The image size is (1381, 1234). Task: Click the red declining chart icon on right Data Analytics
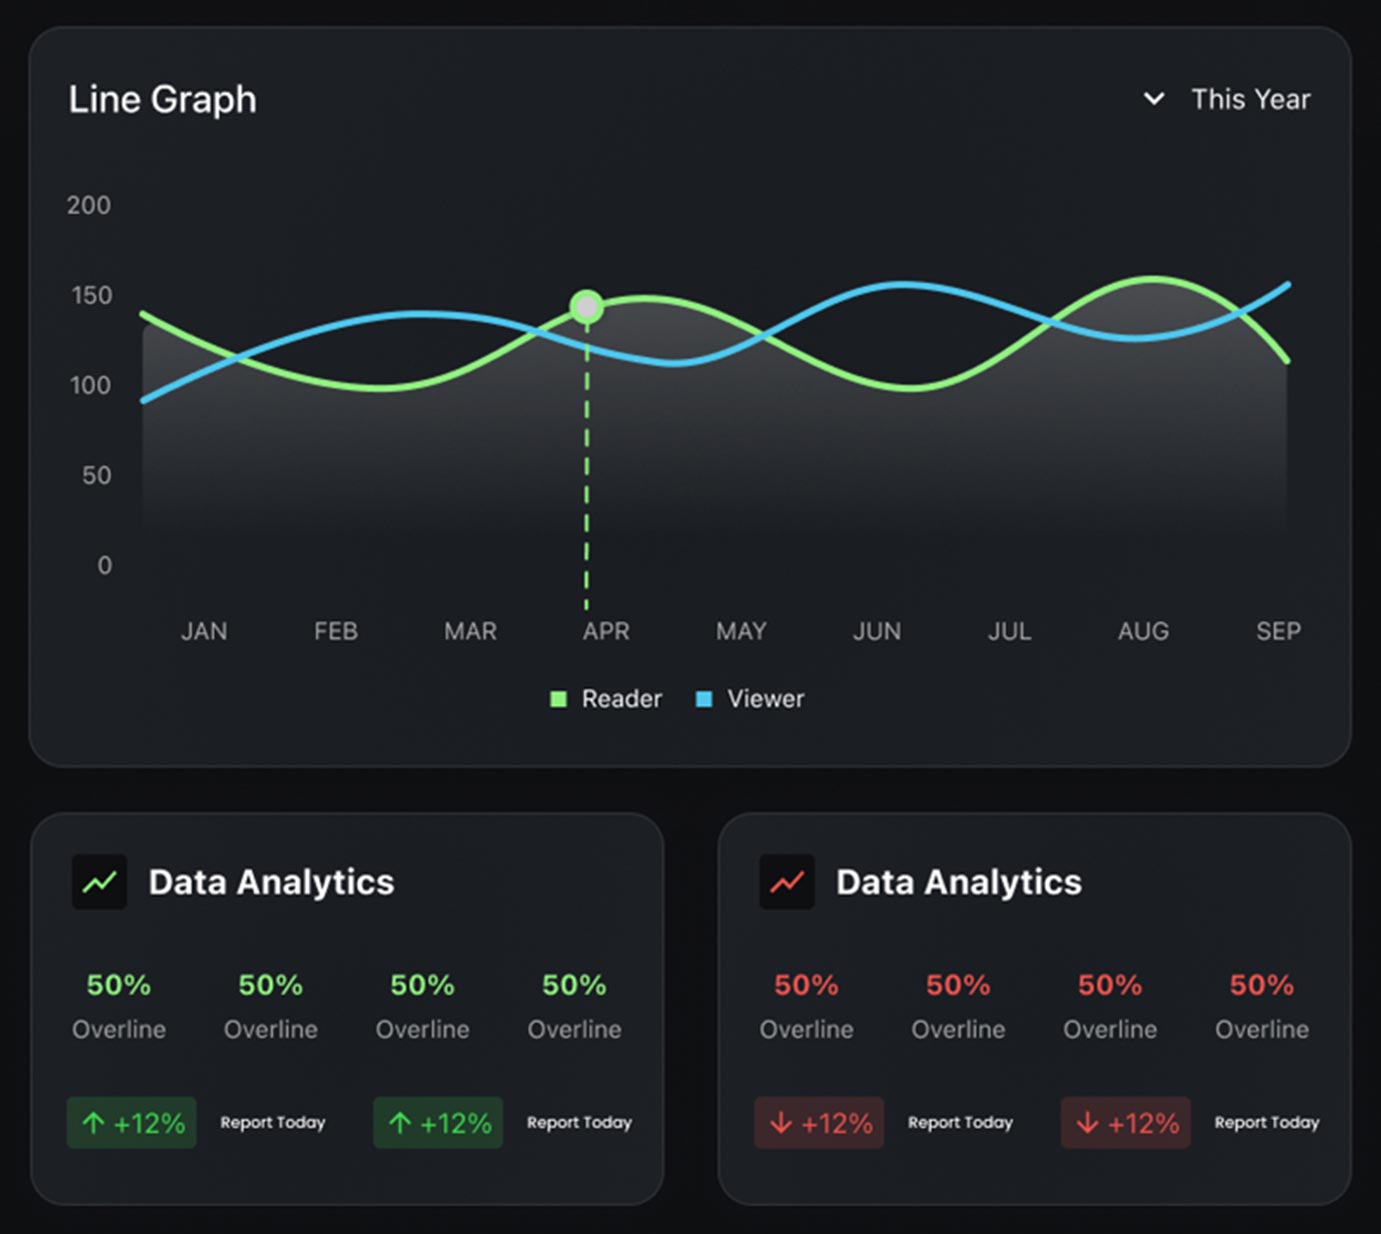pos(786,881)
